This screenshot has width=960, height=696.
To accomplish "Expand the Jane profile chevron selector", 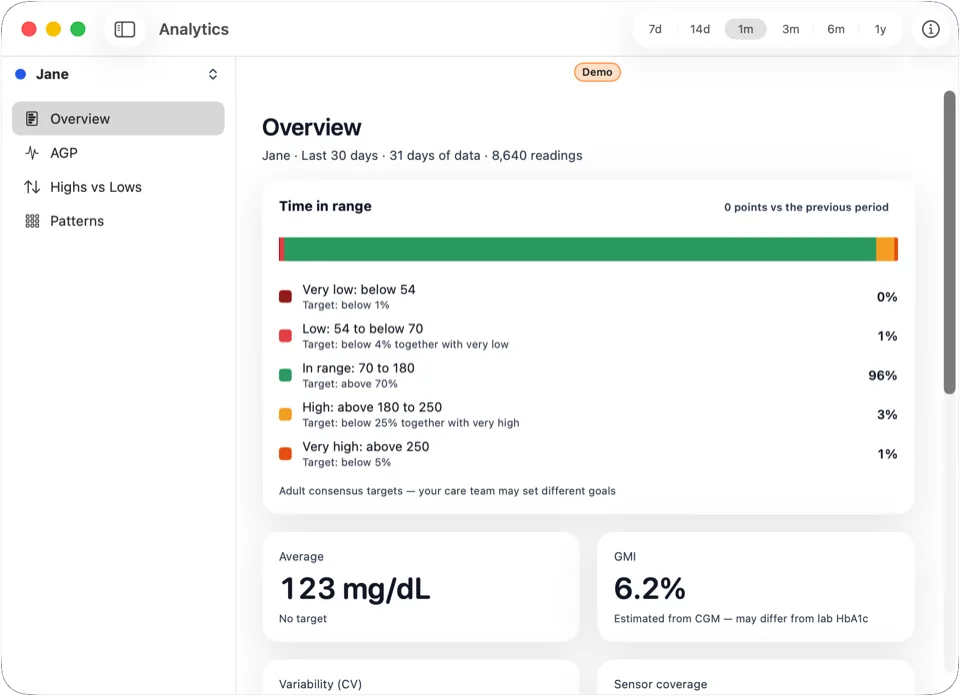I will (x=212, y=74).
